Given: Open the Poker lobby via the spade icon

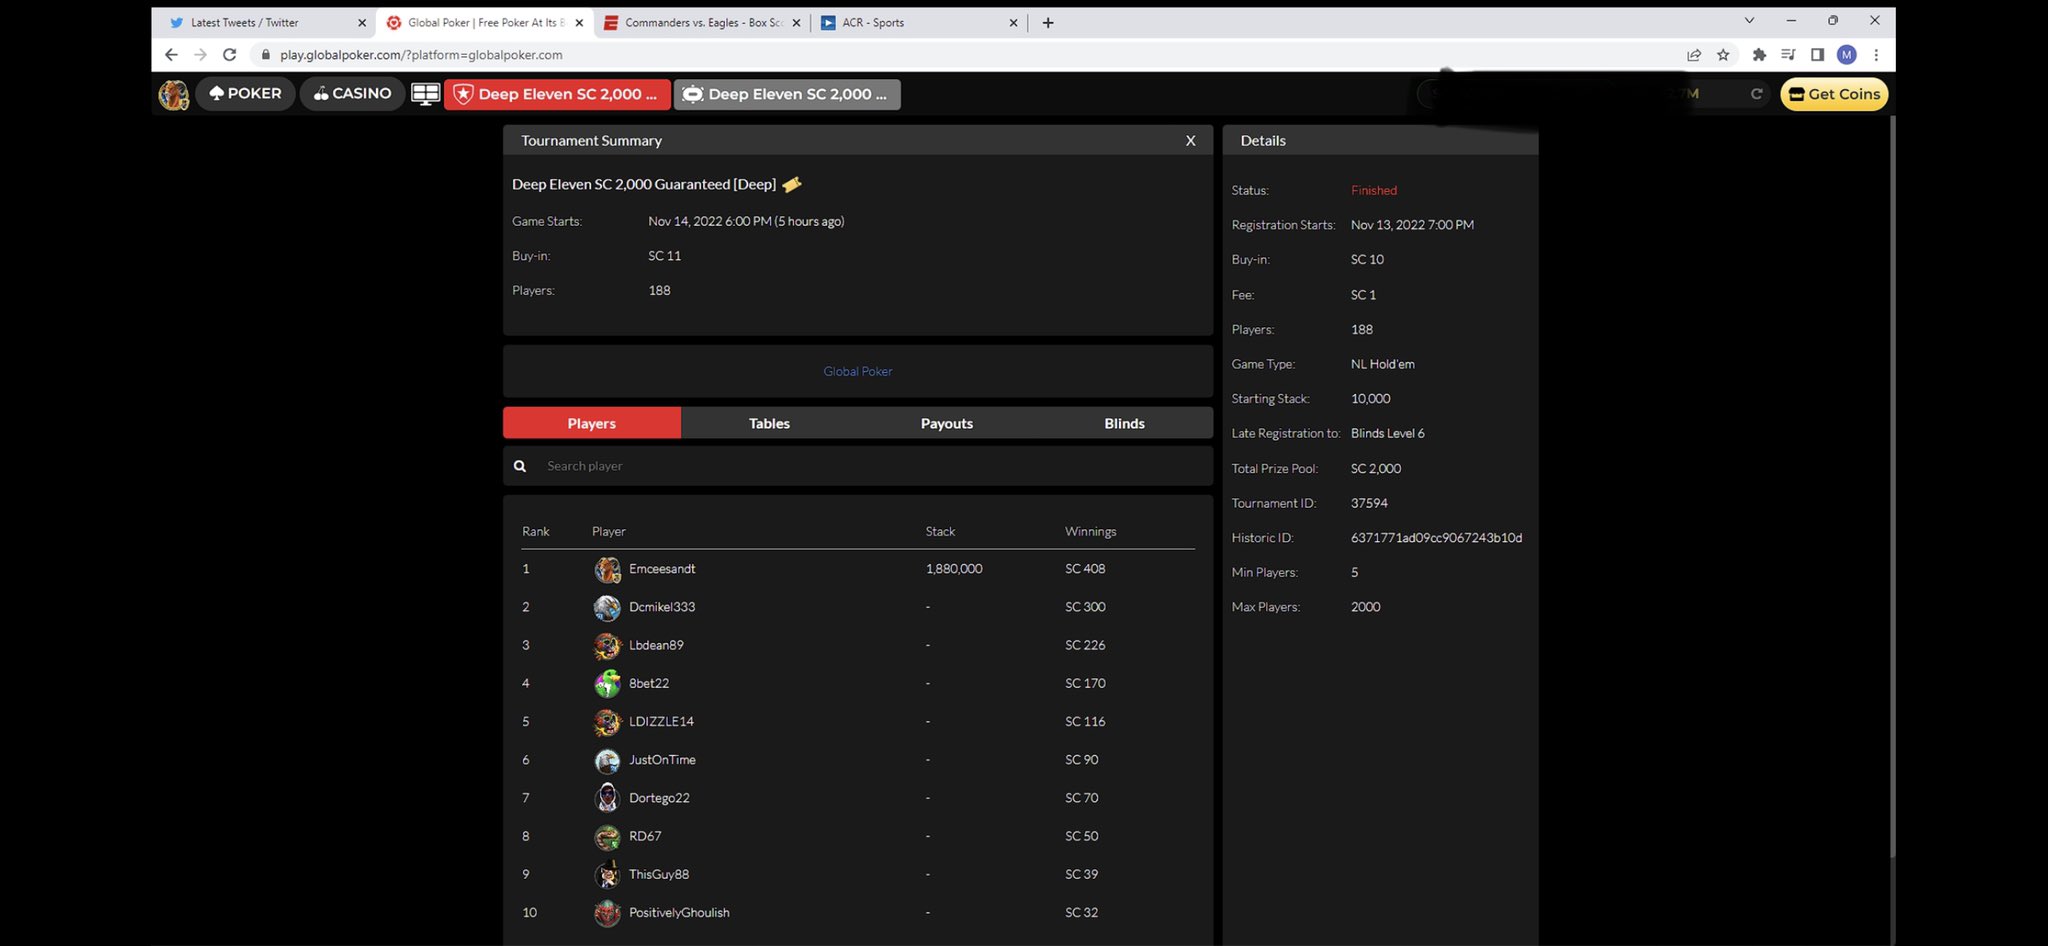Looking at the screenshot, I should pyautogui.click(x=218, y=93).
